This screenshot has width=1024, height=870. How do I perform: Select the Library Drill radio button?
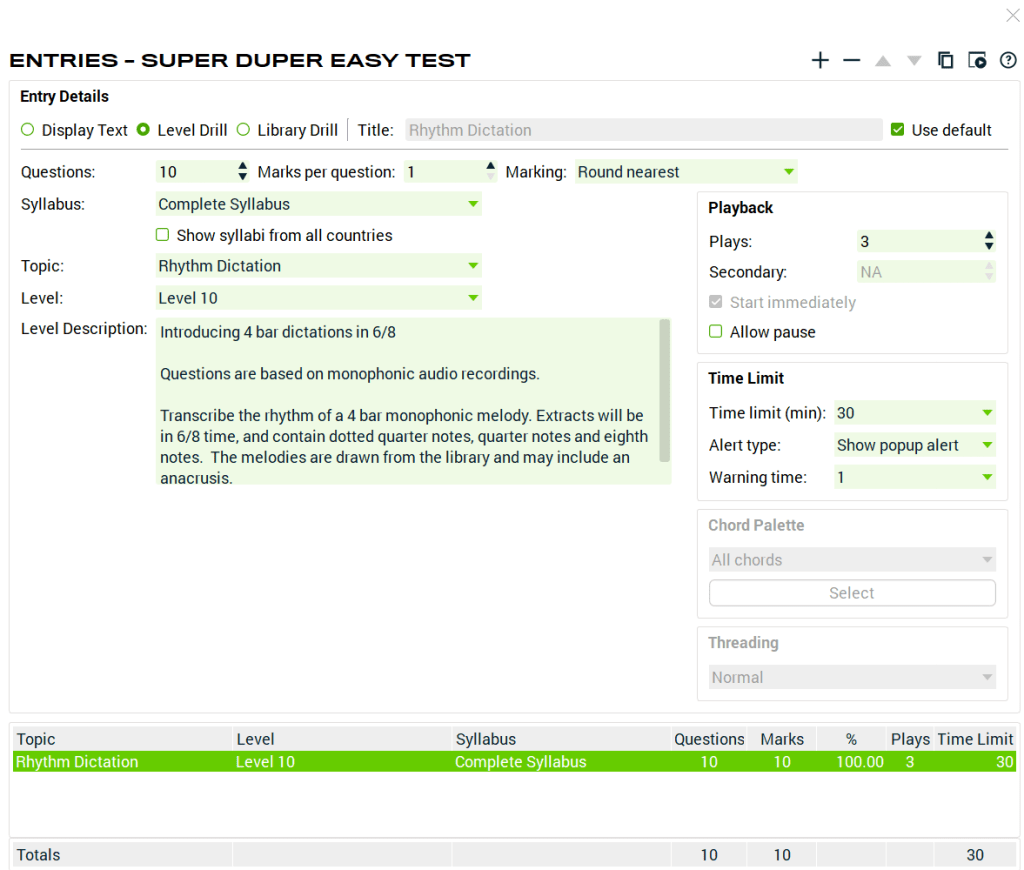[243, 130]
